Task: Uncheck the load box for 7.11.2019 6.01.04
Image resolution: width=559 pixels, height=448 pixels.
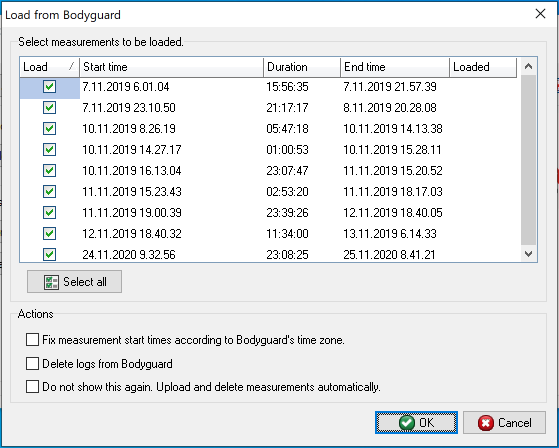Action: tap(49, 87)
